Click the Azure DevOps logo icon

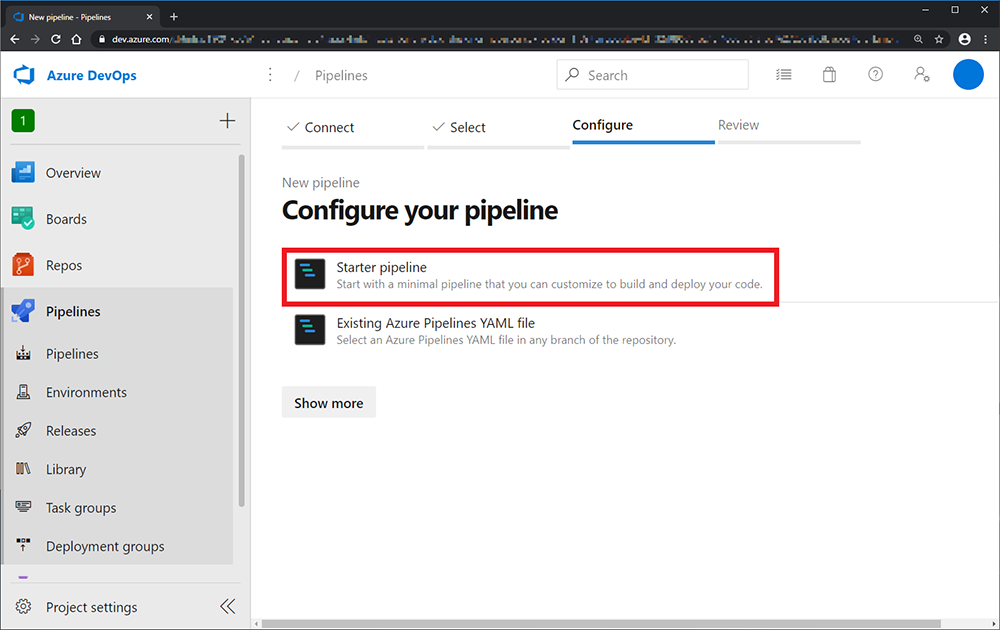(24, 75)
